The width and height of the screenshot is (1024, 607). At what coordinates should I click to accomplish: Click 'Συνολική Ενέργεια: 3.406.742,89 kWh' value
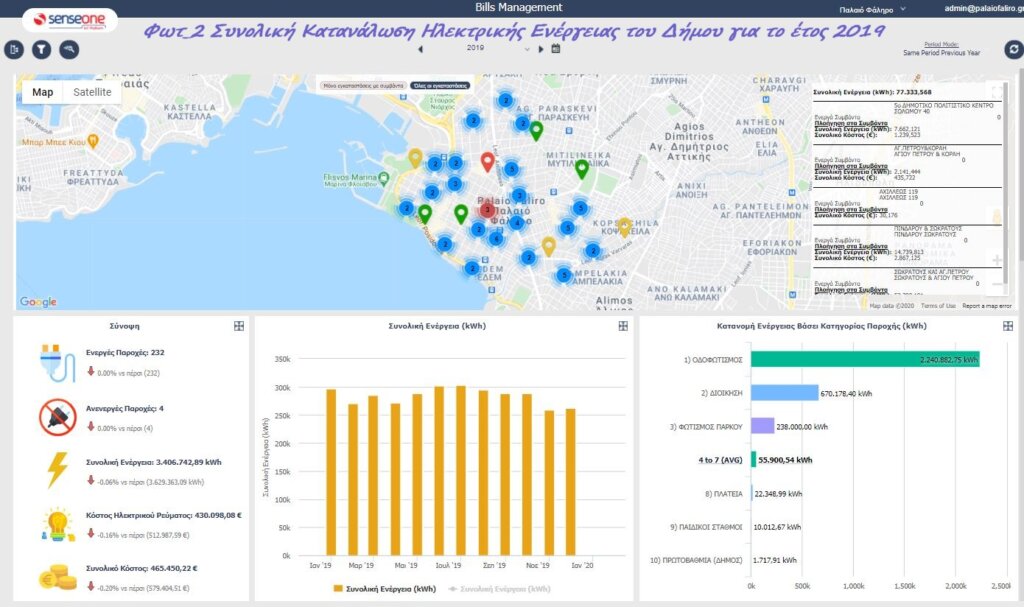click(x=153, y=462)
